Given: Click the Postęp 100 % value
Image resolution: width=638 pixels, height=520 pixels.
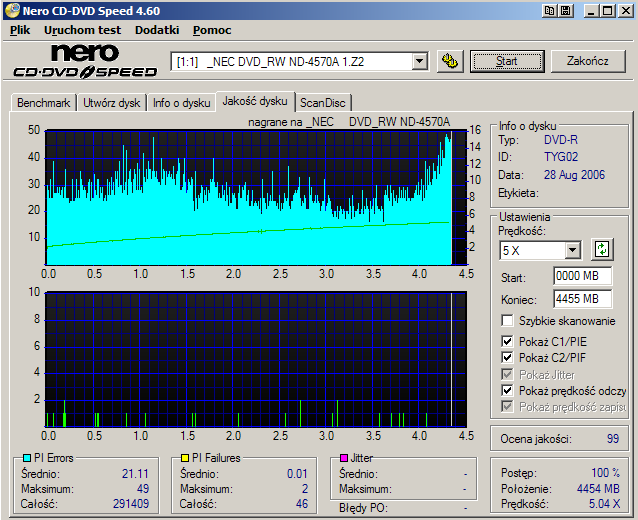Looking at the screenshot, I should (605, 473).
